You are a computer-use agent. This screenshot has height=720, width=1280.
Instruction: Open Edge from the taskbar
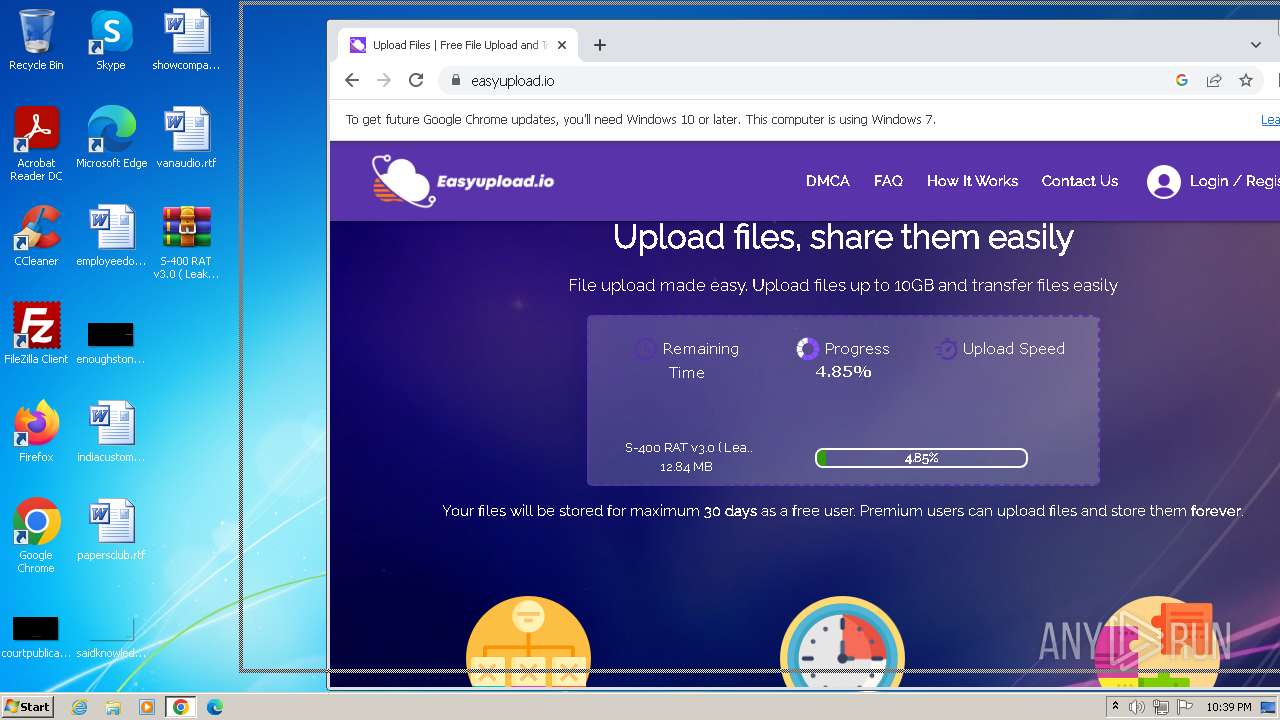(214, 707)
